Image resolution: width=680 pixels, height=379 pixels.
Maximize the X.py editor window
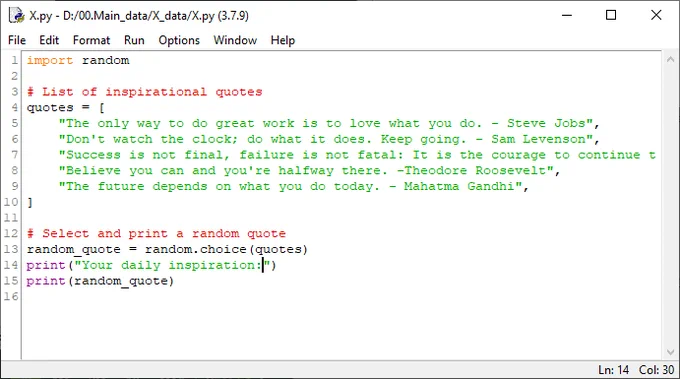[x=611, y=15]
